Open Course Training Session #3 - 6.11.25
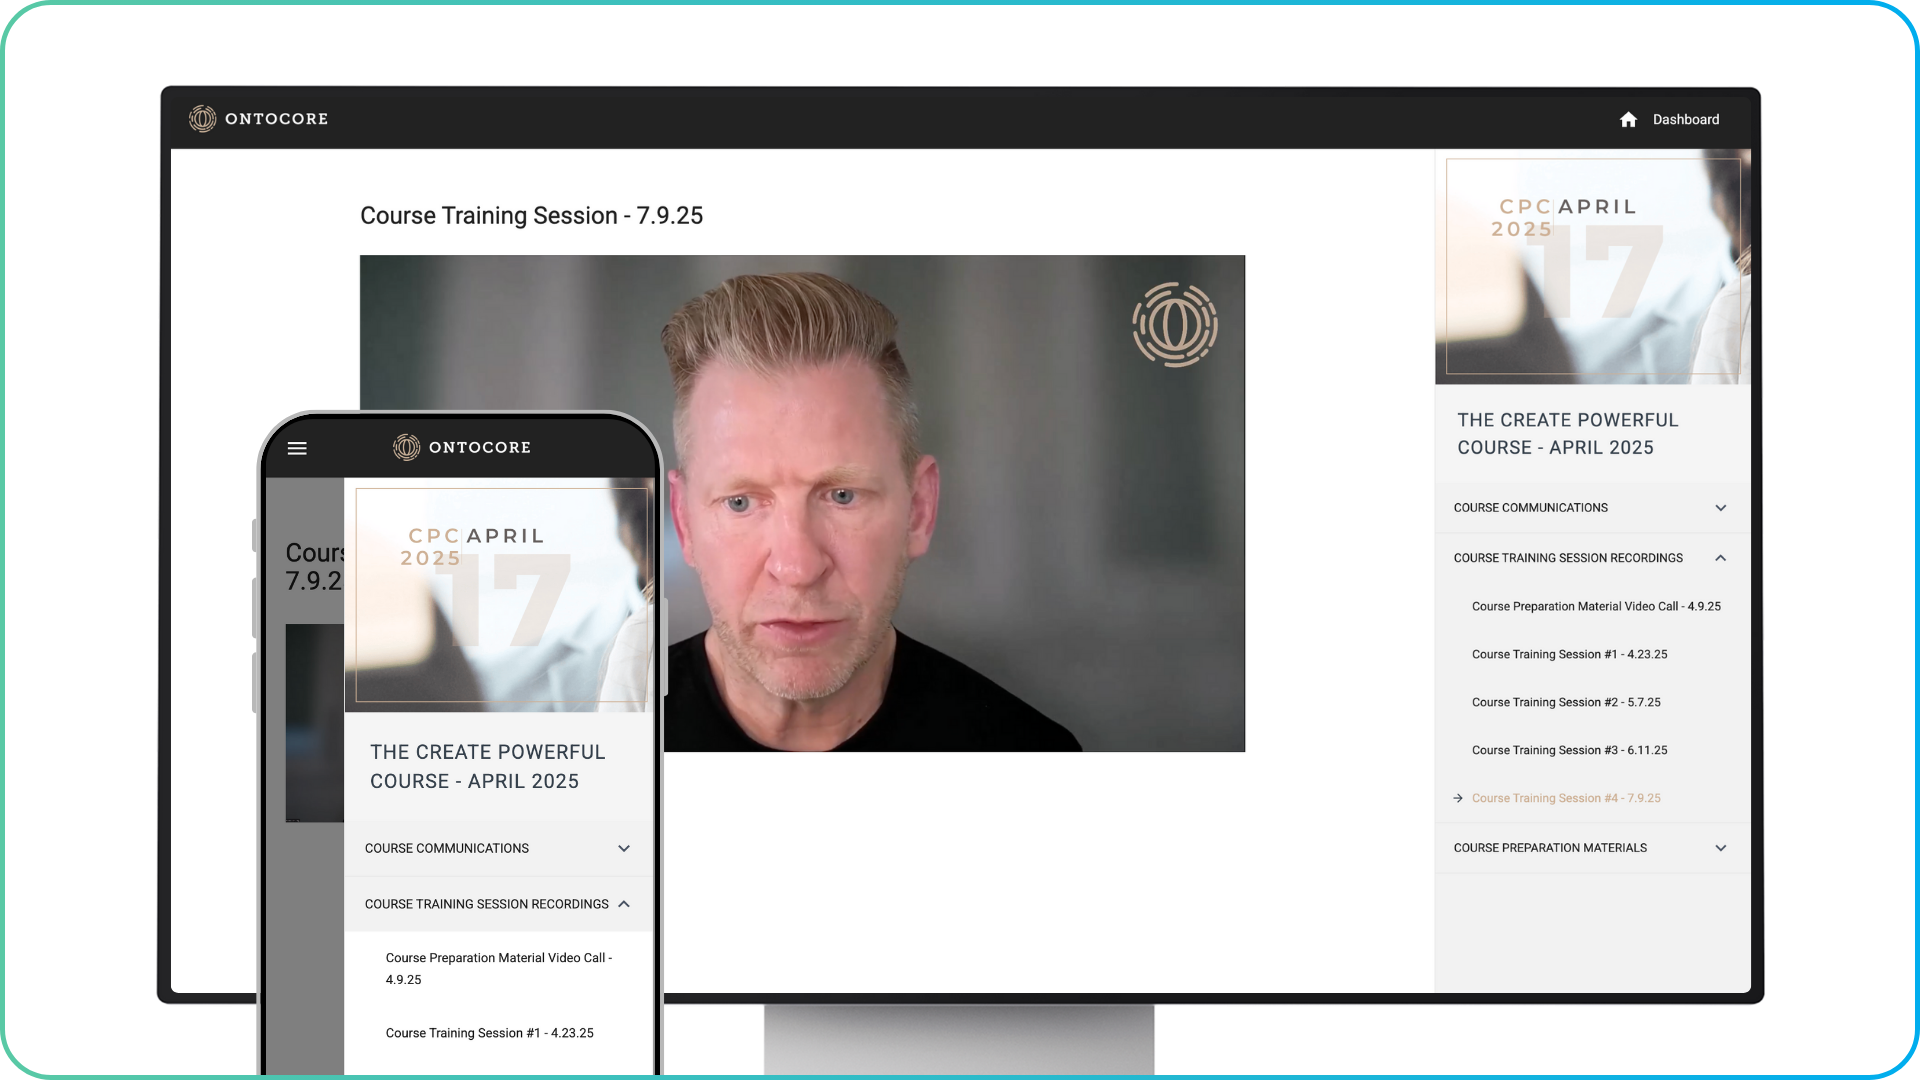 pos(1569,750)
